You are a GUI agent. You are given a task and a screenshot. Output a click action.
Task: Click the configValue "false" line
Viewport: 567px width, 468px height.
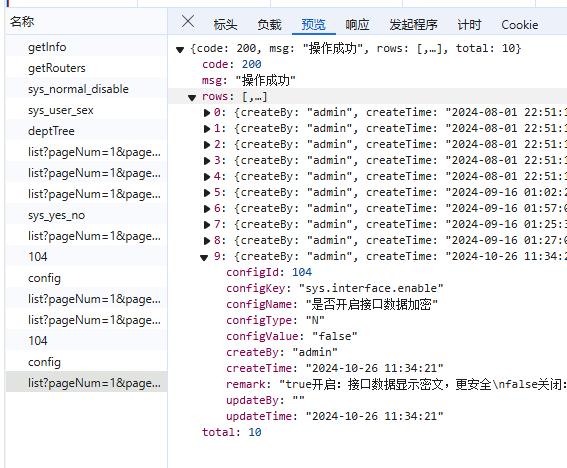pyautogui.click(x=291, y=336)
